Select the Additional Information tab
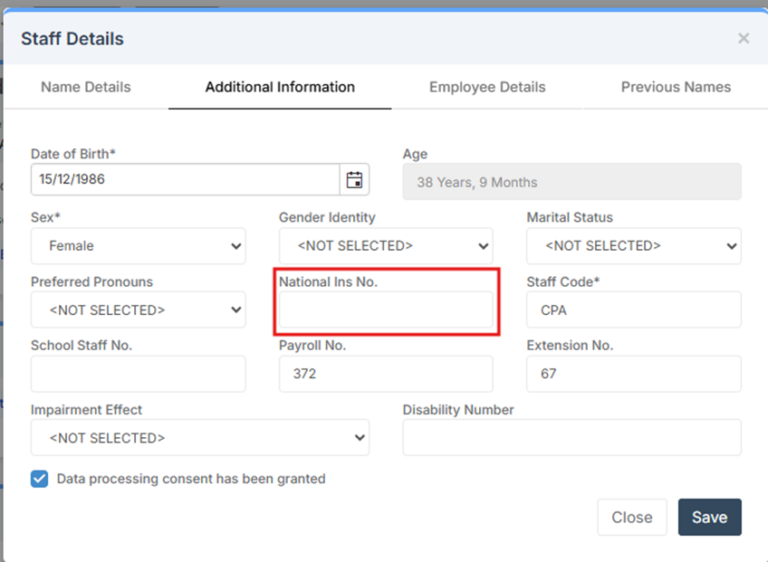 coord(280,87)
